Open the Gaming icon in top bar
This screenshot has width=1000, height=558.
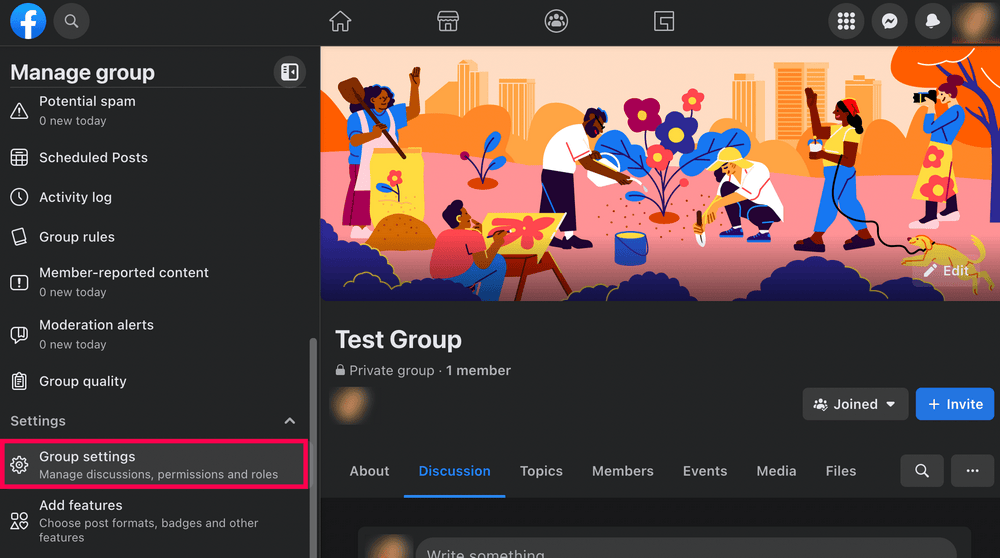(664, 21)
